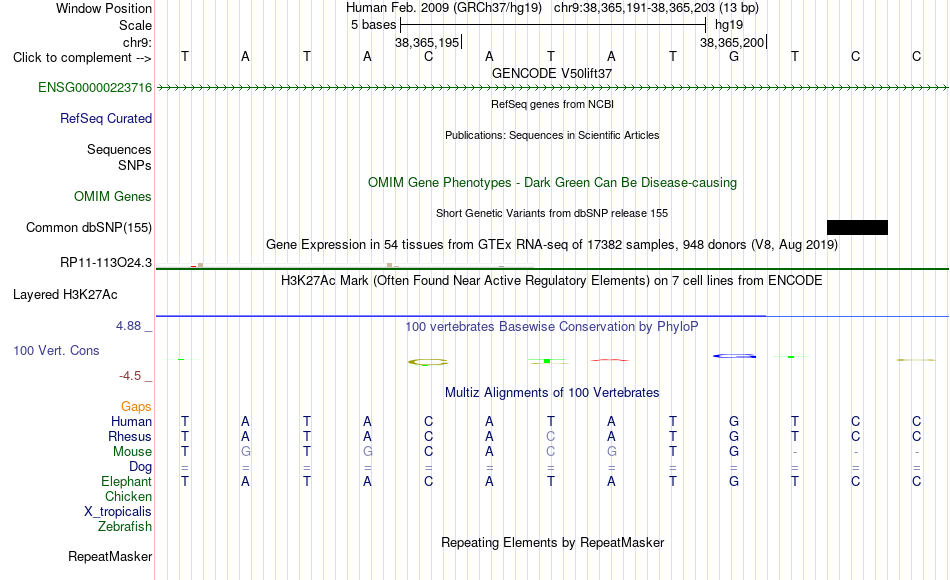
Task: Click the GENCODE V50lift37 track title
Action: [x=552, y=73]
